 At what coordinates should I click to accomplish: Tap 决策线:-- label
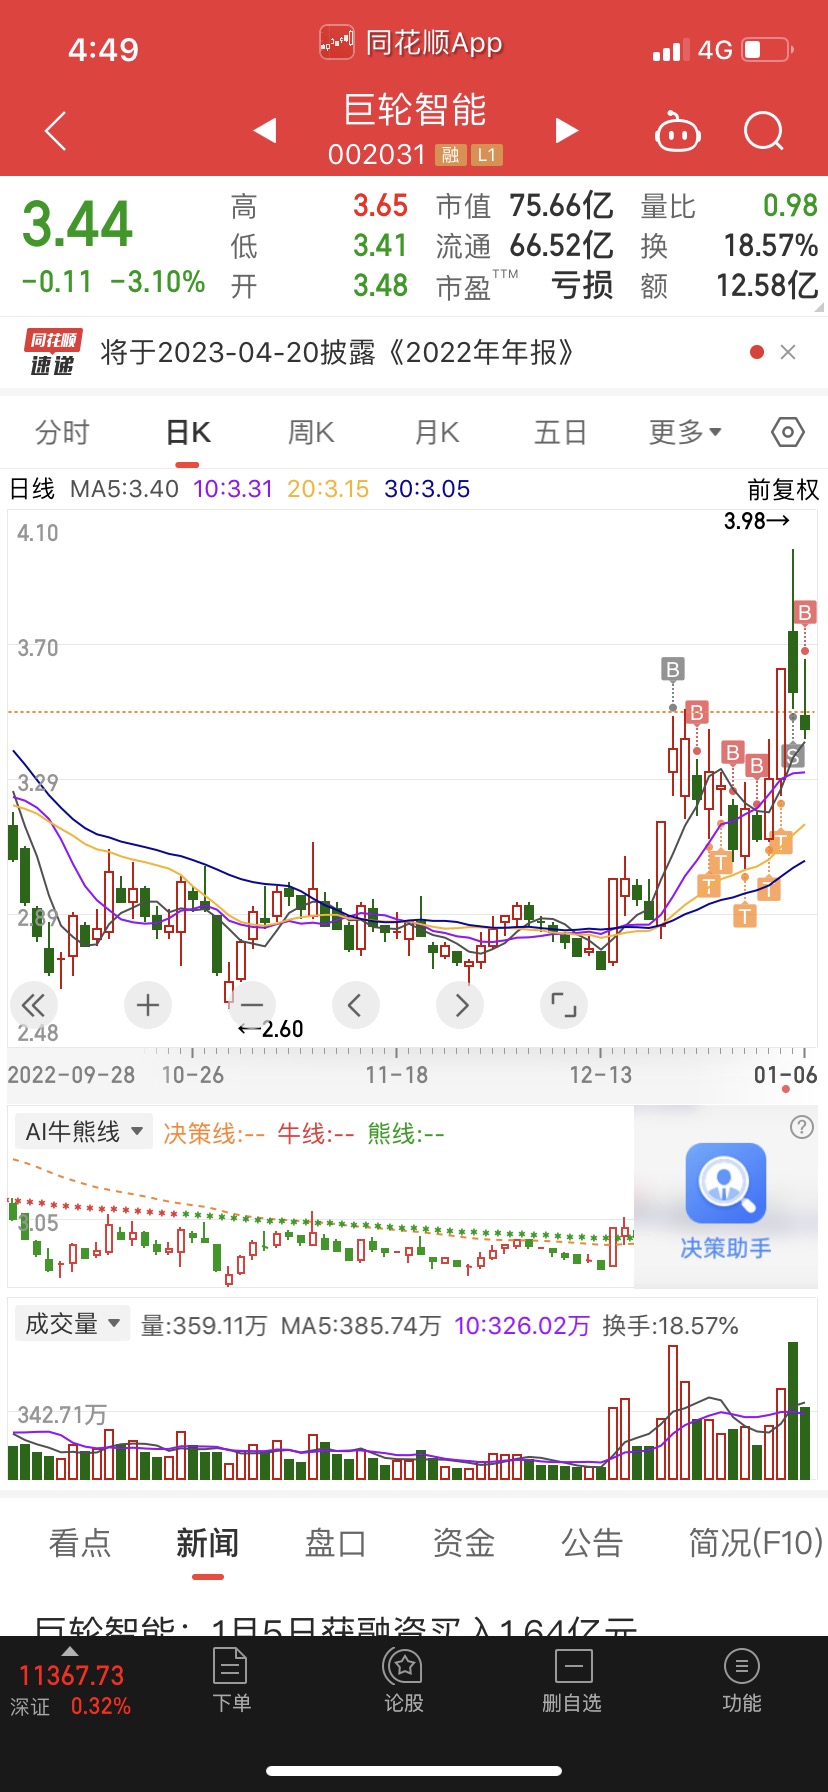214,1133
